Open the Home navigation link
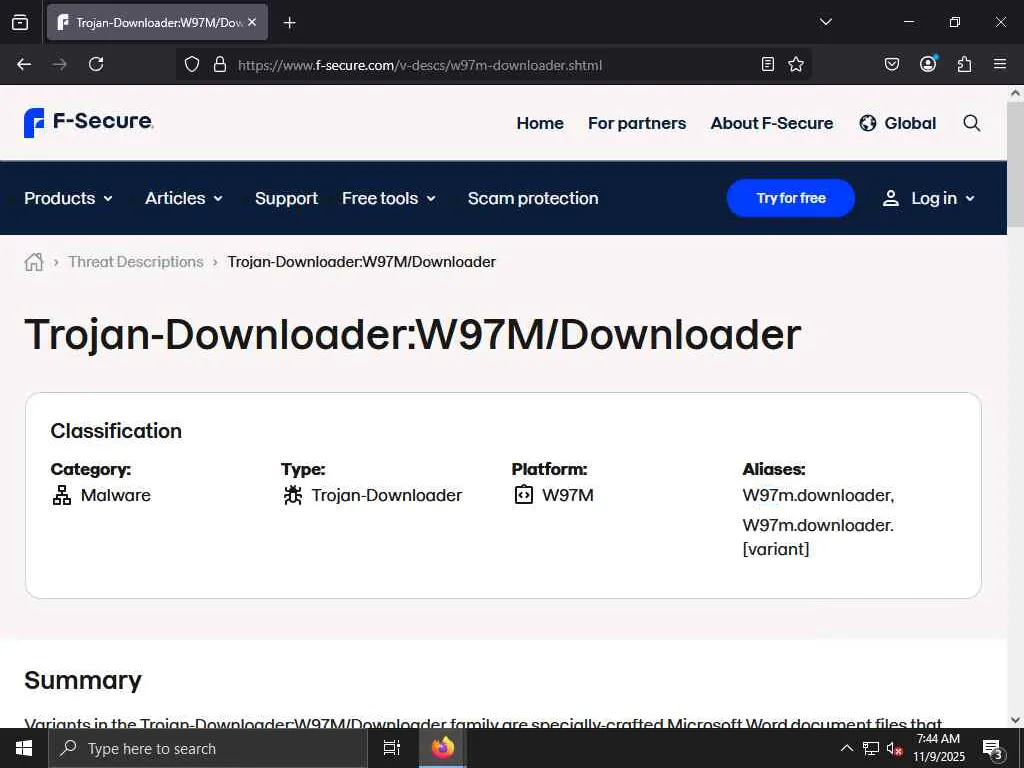This screenshot has height=768, width=1024. 539,123
